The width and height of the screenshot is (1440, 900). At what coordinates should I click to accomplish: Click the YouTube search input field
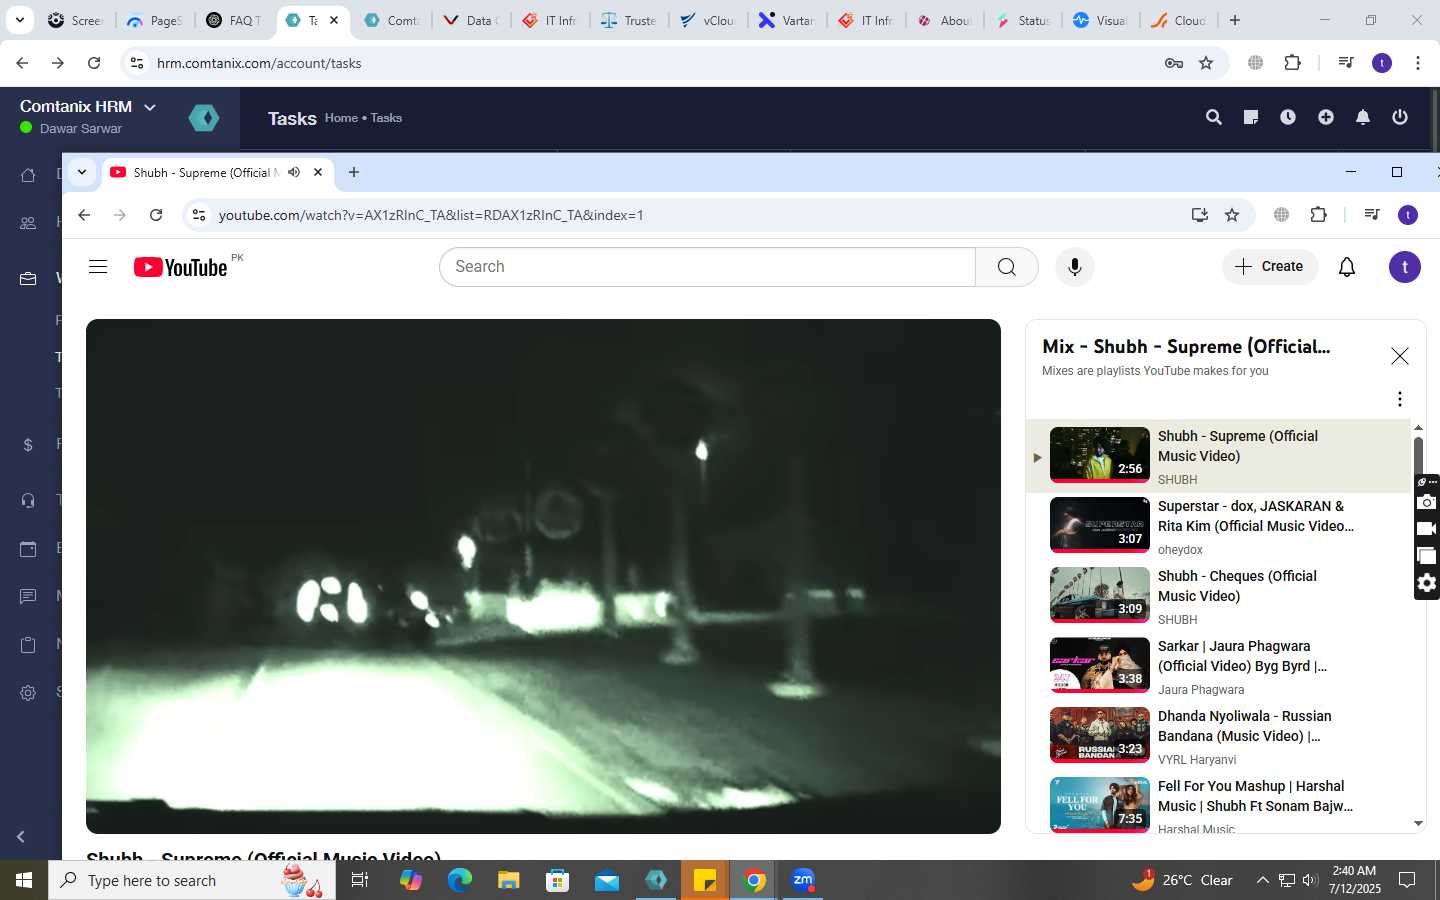click(x=707, y=267)
